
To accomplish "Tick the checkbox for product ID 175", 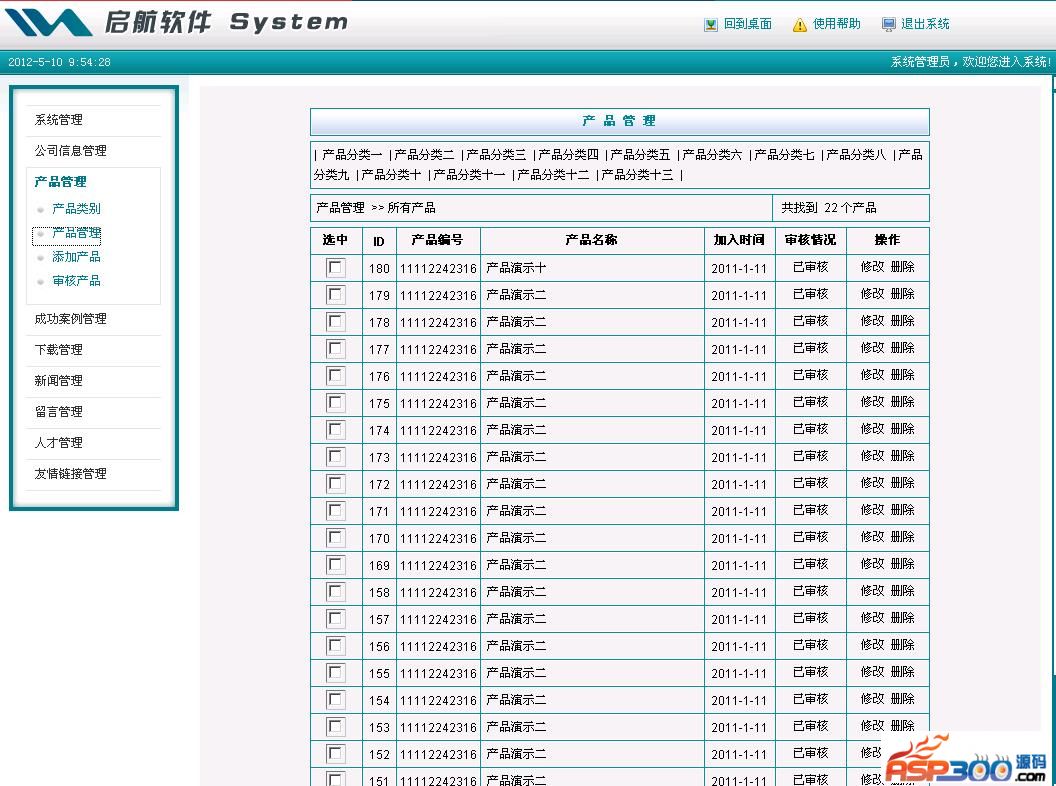I will click(336, 403).
